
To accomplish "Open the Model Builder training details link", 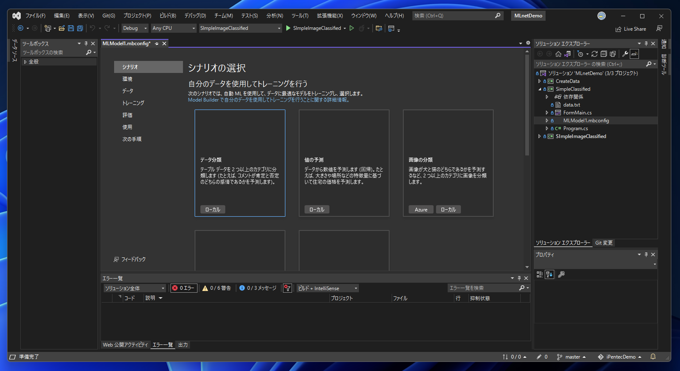I will pos(268,100).
